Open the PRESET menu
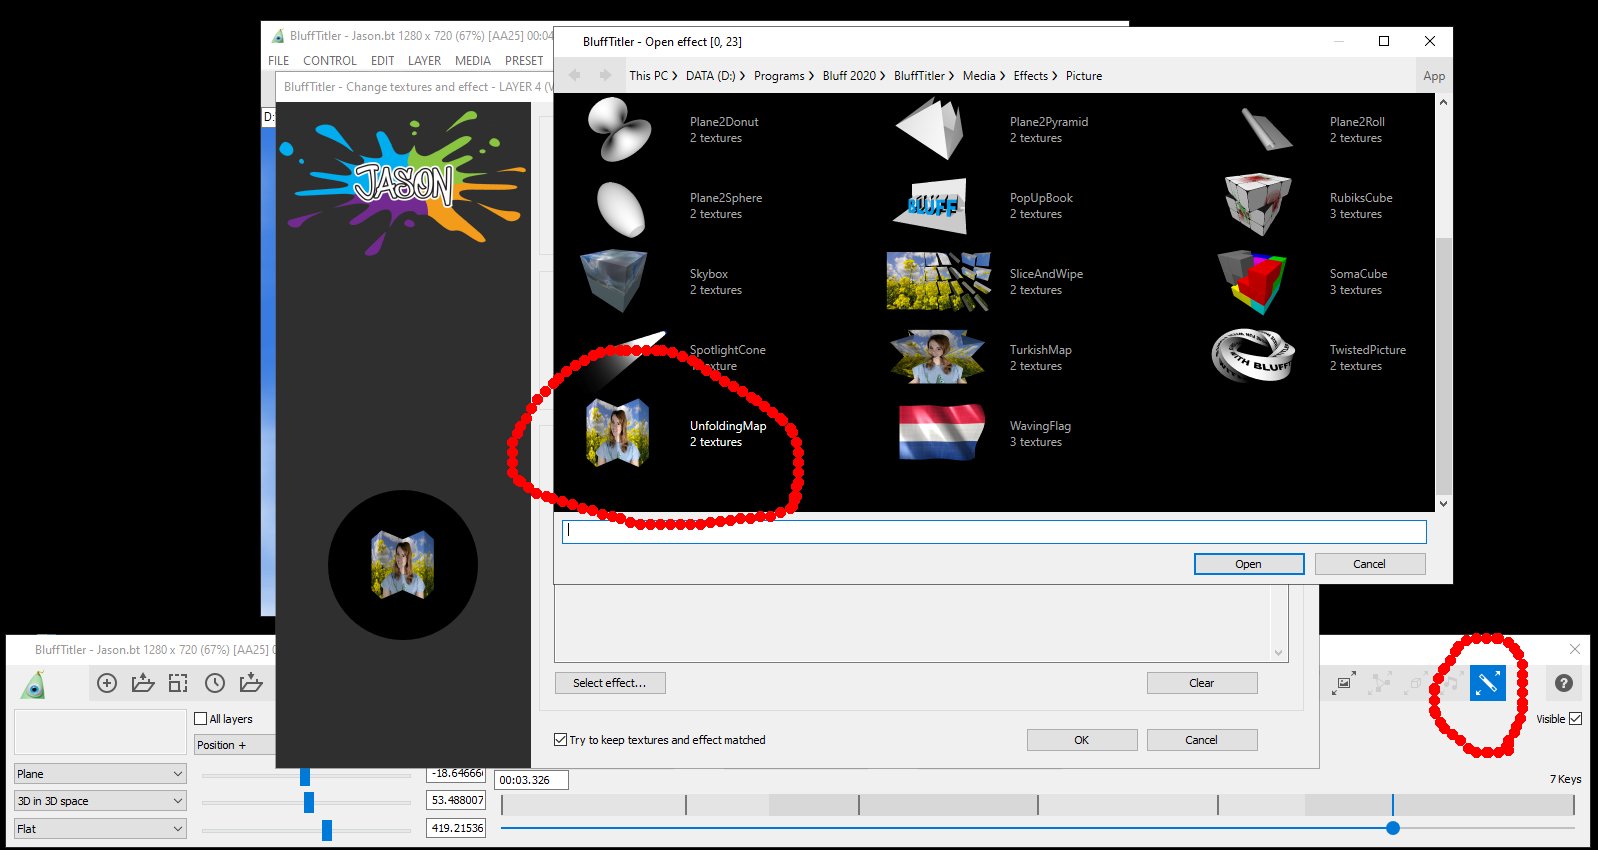Viewport: 1598px width, 850px height. [524, 61]
